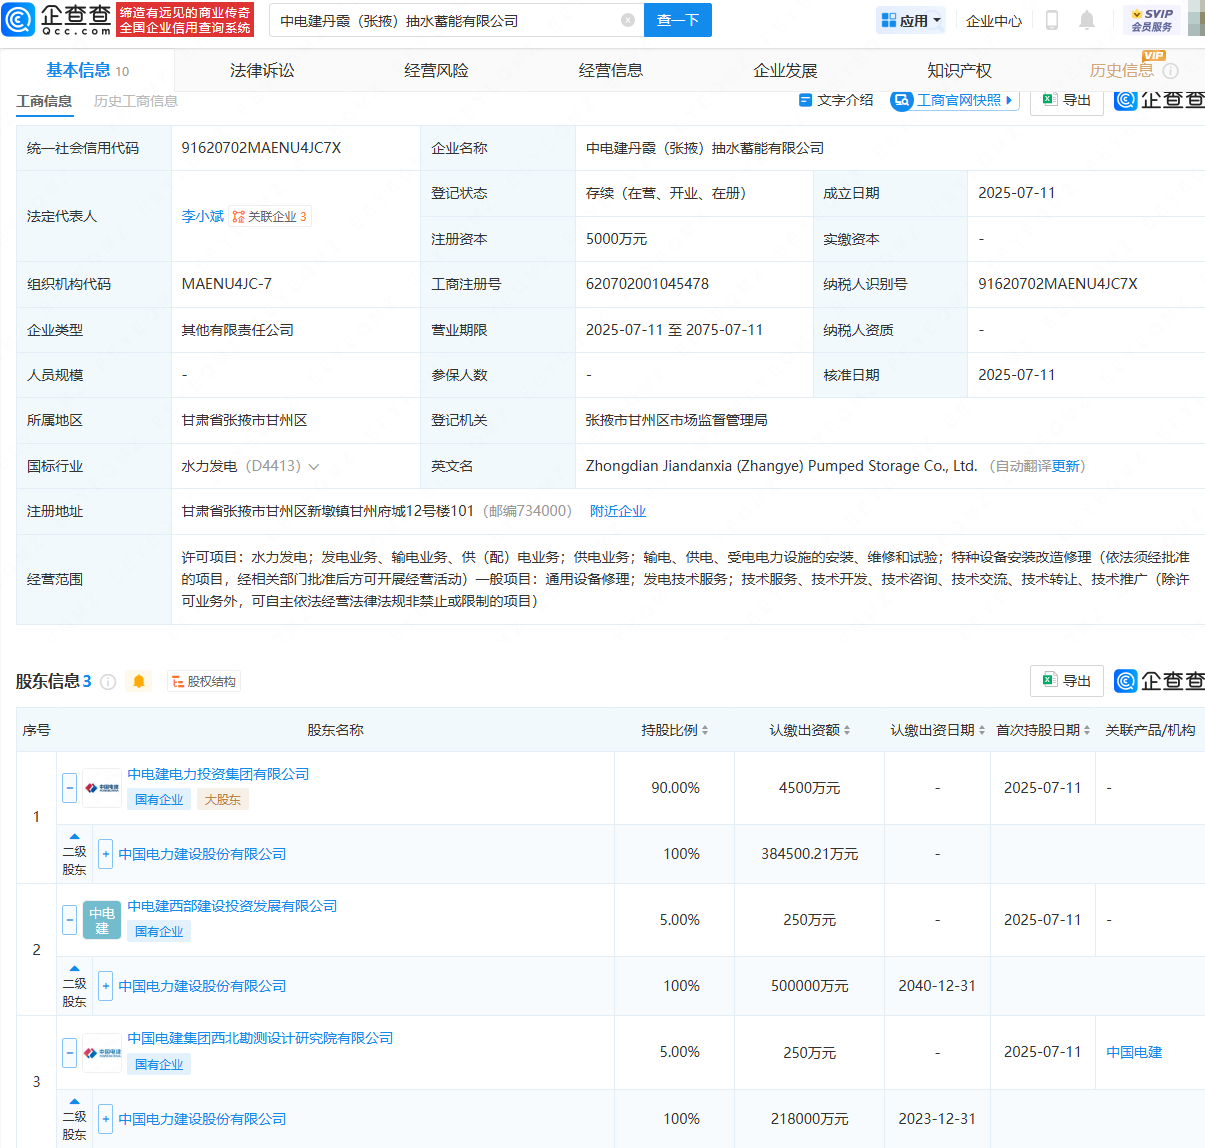Viewport: 1205px width, 1148px height.
Task: Click the 文字介绍 button
Action: (836, 100)
